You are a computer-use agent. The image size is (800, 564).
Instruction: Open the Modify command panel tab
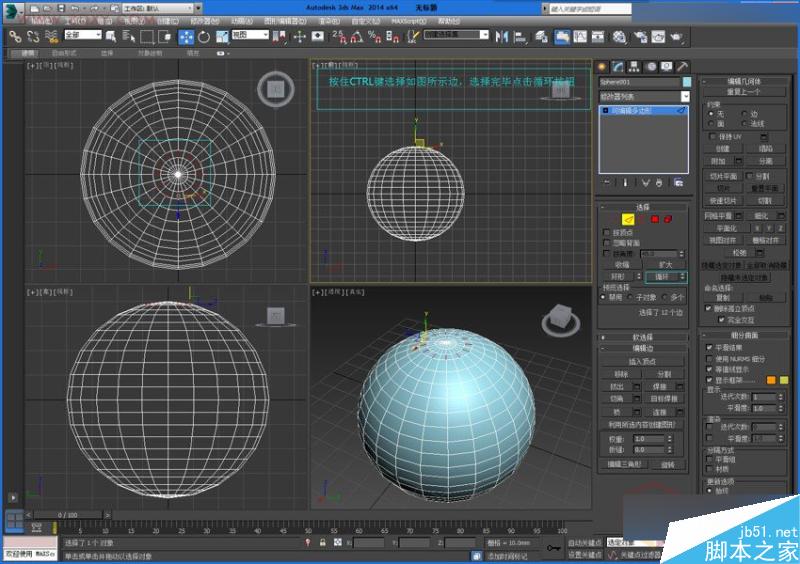616,66
